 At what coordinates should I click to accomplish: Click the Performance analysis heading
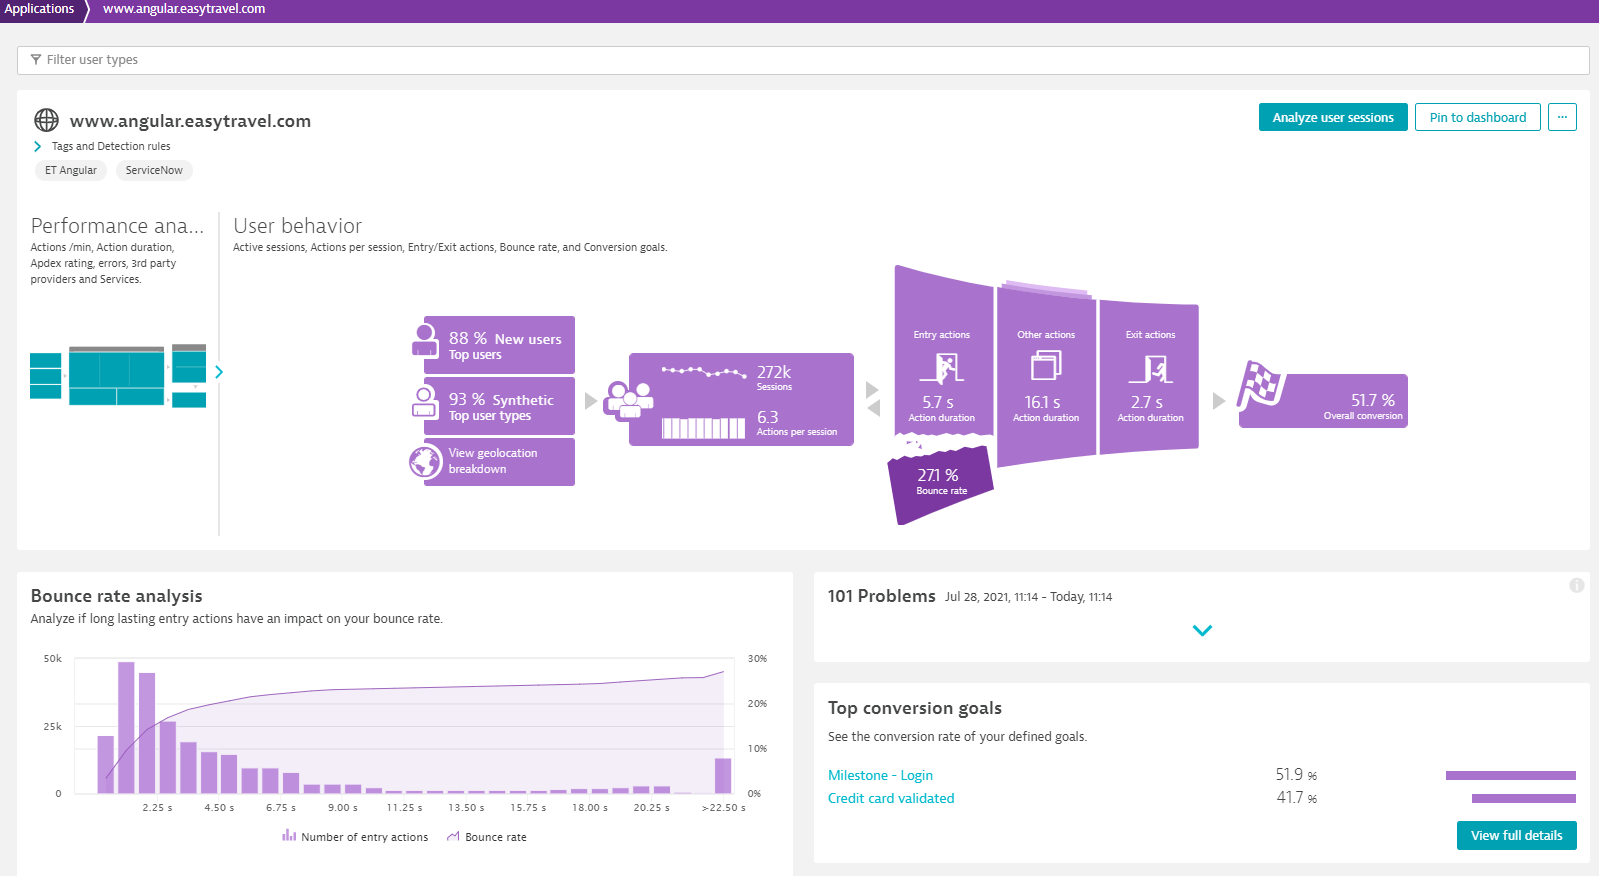117,226
